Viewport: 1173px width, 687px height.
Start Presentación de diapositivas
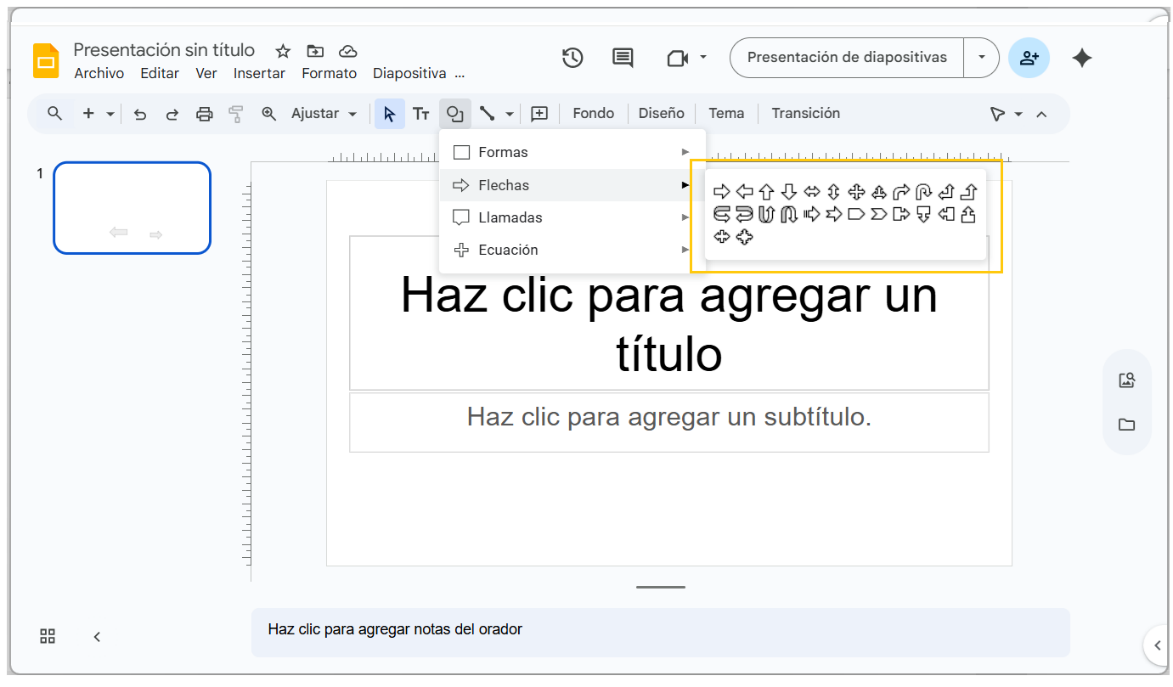846,58
